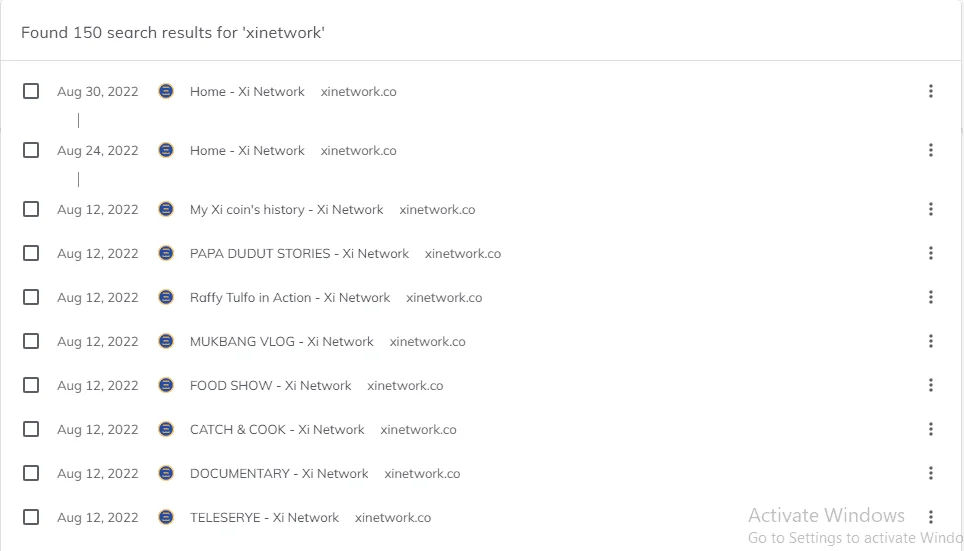Click the favicon beside My Xi coin's history
The height and width of the screenshot is (551, 964).
[166, 209]
